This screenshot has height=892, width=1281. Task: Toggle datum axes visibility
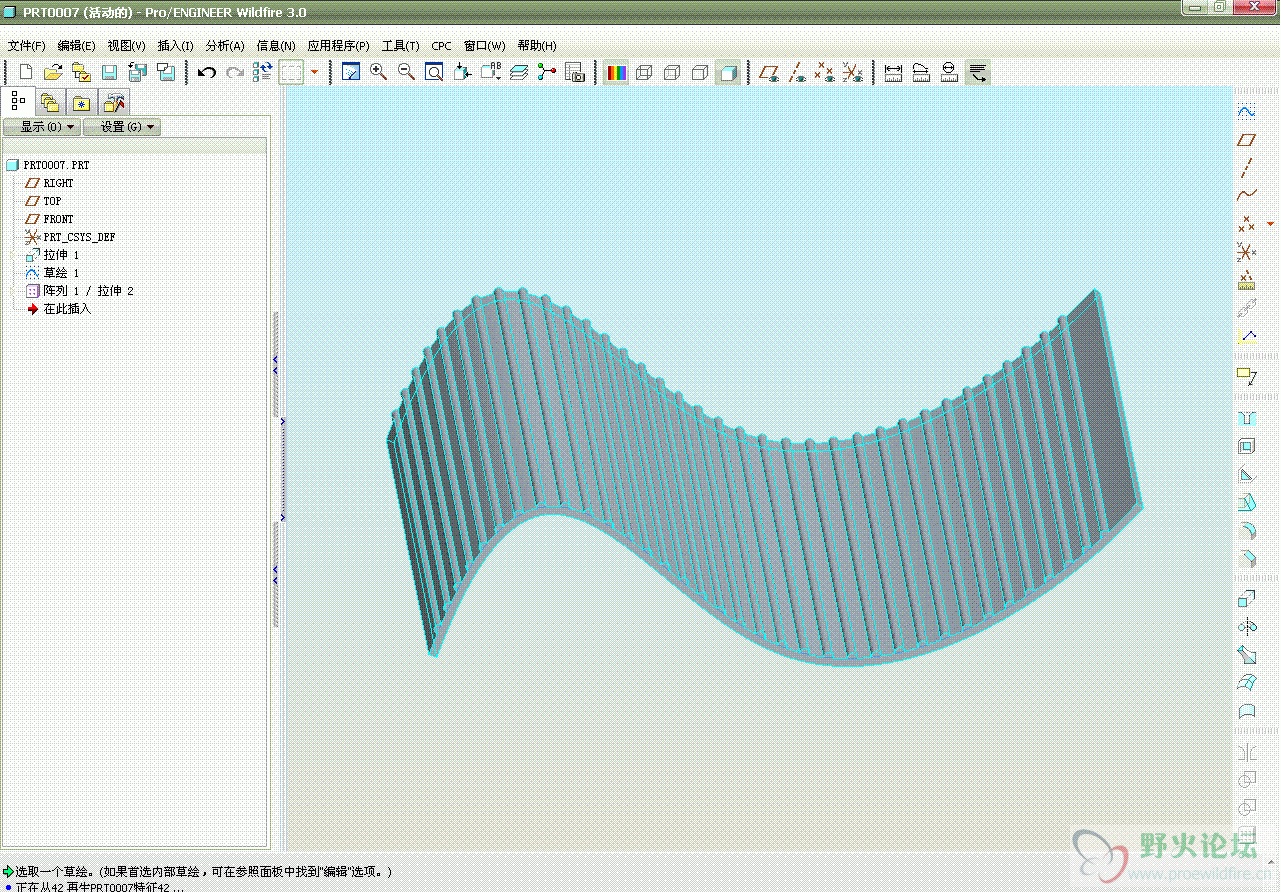pos(797,72)
